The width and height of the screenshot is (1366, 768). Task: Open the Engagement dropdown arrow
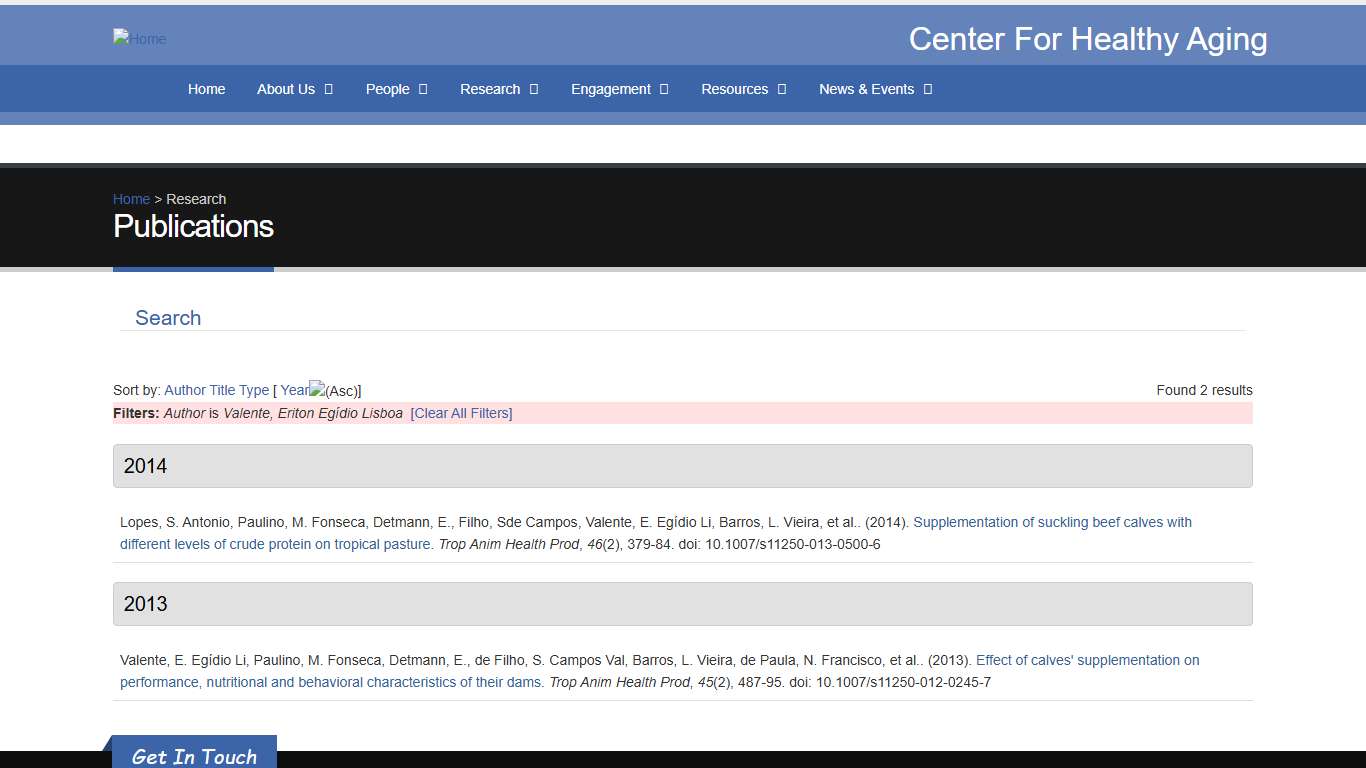coord(664,89)
